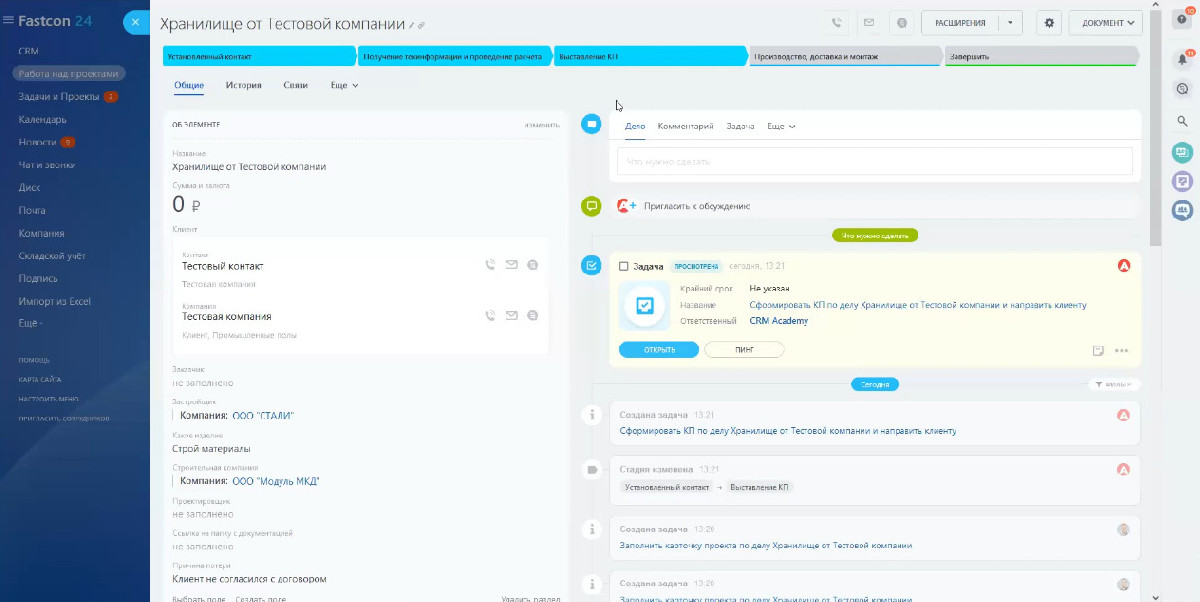Email Тестовая компания via its envelope icon
This screenshot has height=602, width=1200.
[511, 315]
